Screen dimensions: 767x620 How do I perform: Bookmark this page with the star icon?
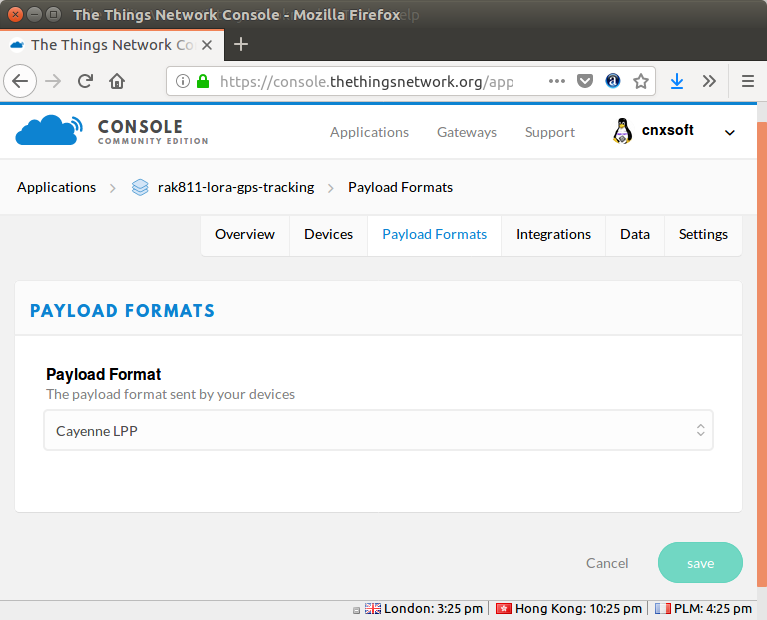641,81
